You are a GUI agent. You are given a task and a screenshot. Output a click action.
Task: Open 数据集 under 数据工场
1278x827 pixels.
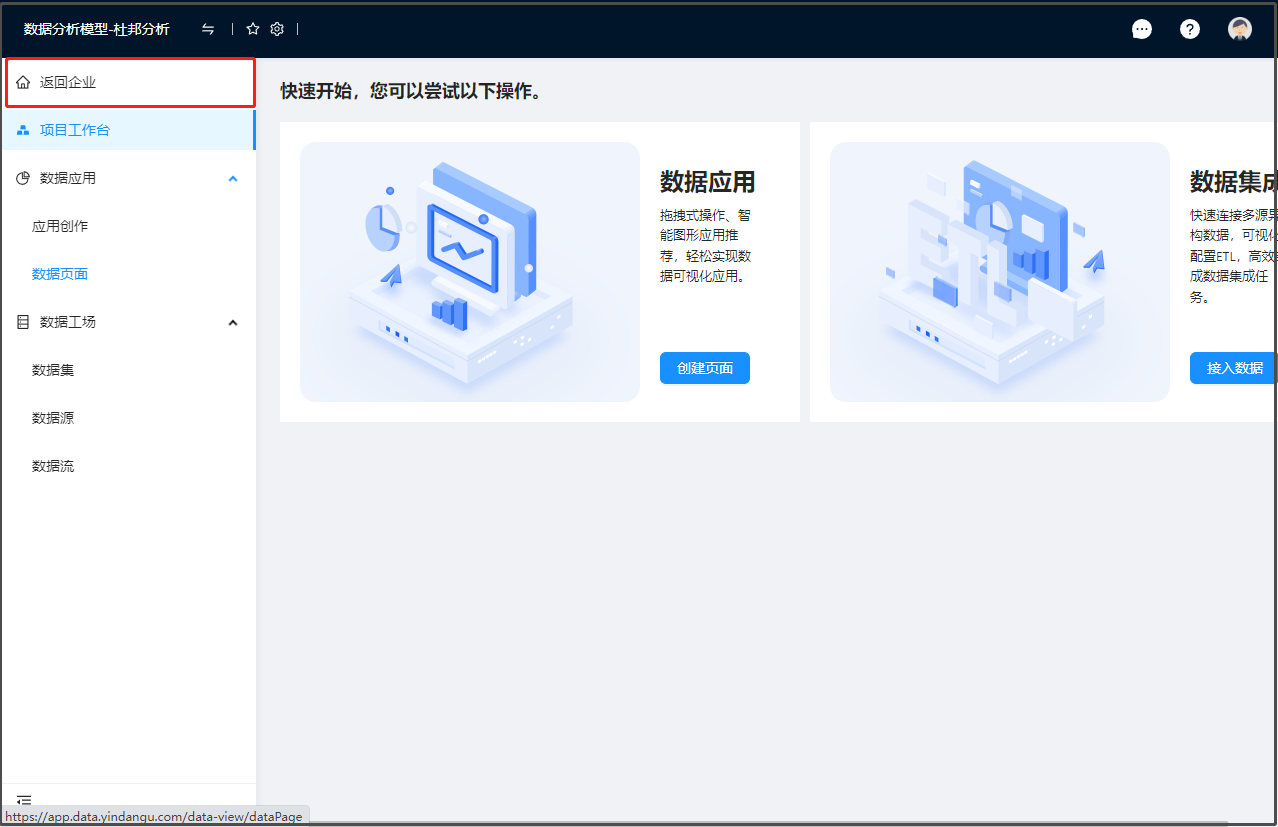point(53,370)
